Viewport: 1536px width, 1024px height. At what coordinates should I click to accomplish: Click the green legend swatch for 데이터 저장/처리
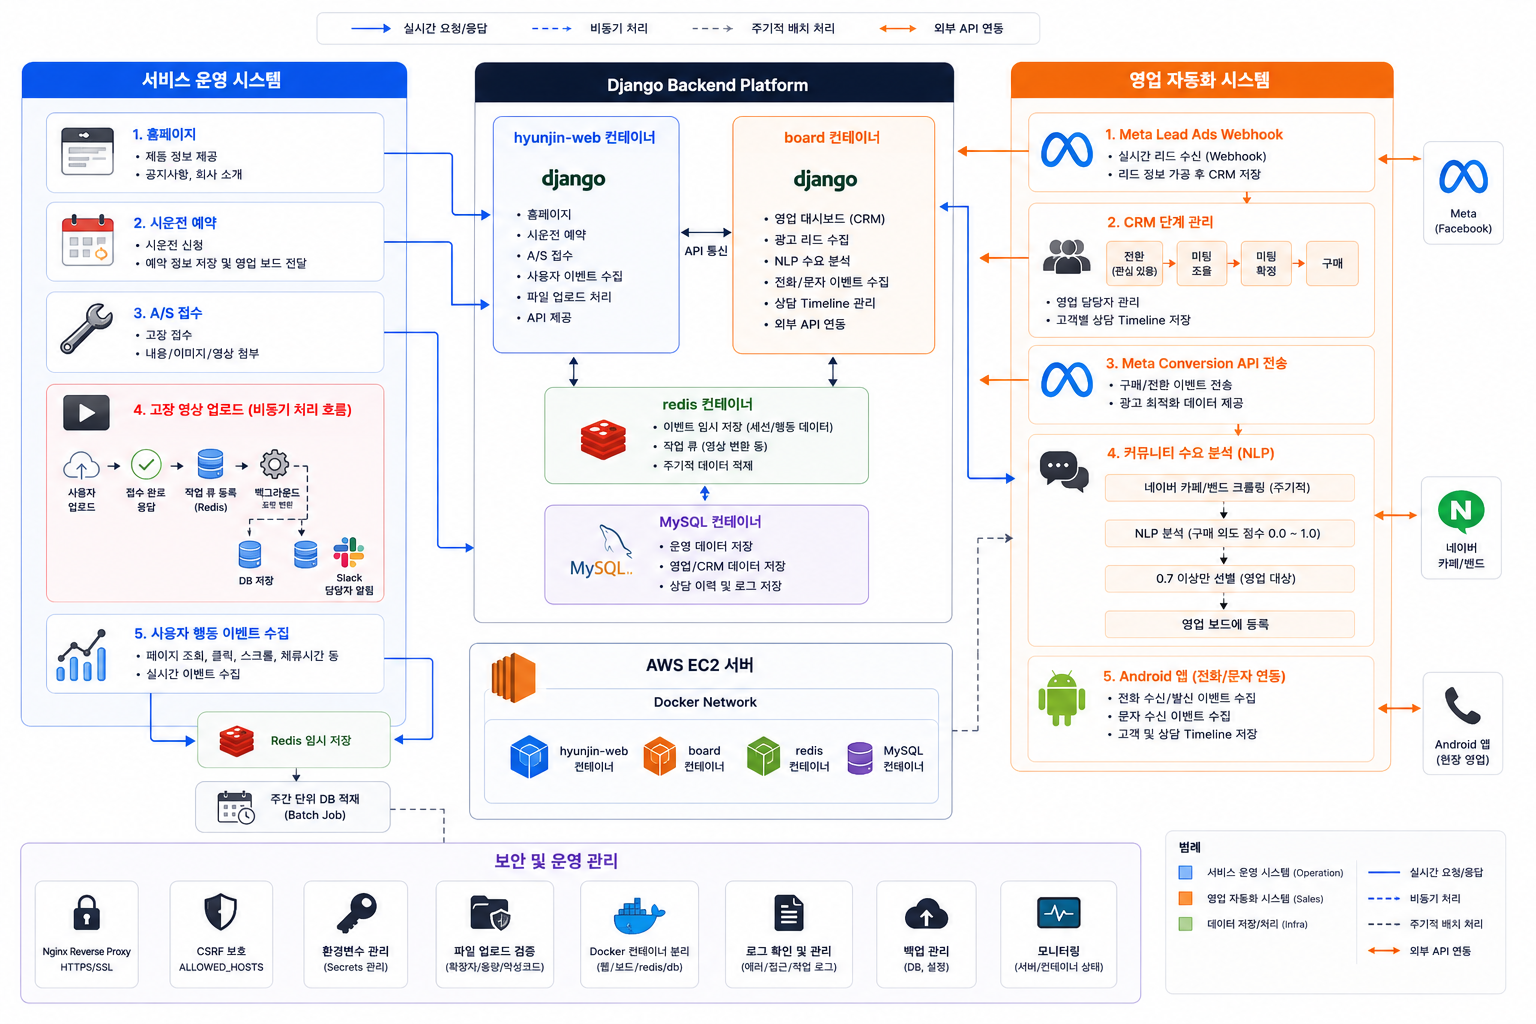(1186, 924)
